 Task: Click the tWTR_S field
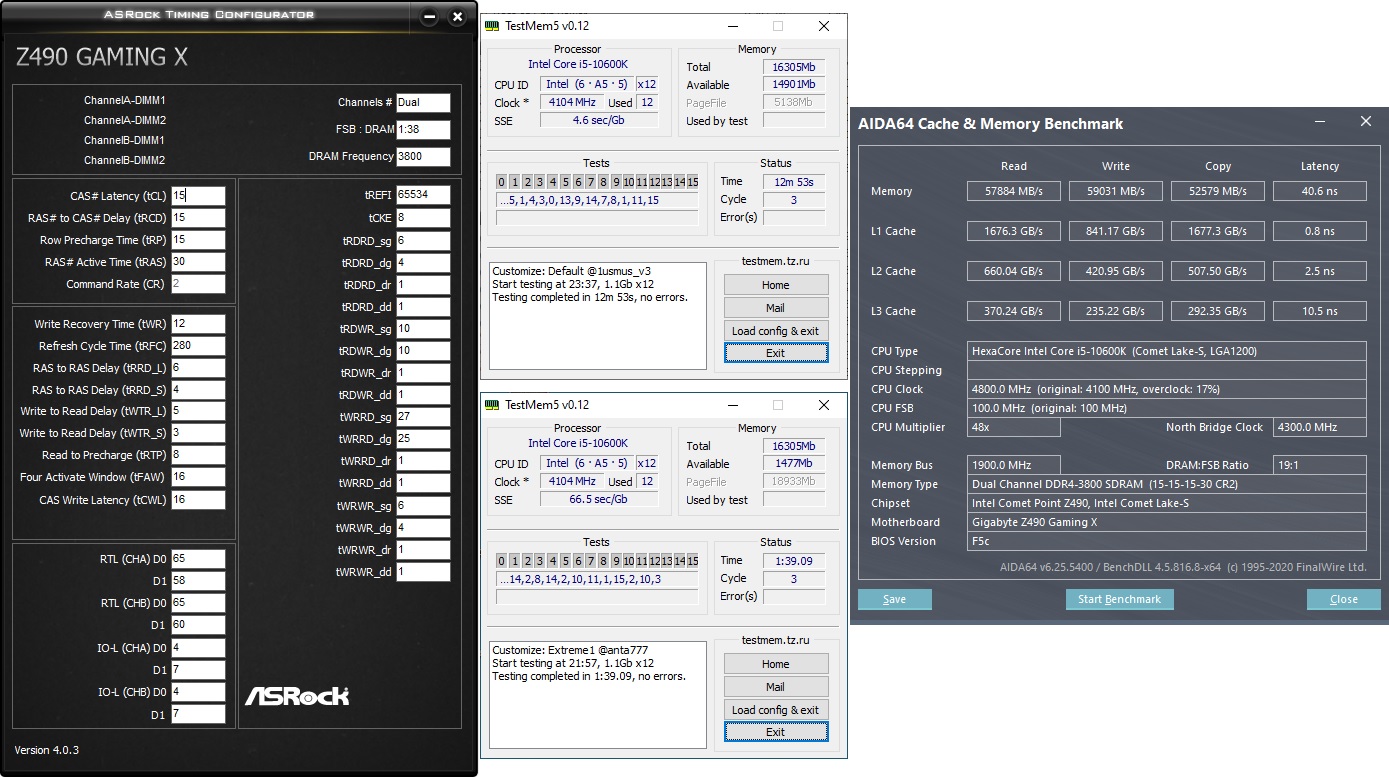click(x=198, y=433)
